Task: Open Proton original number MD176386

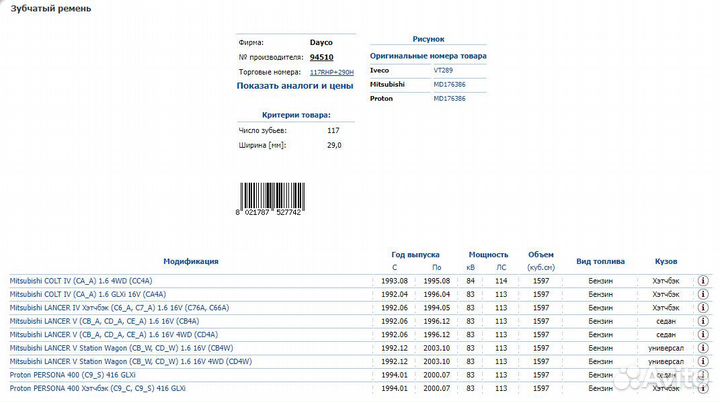Action: pyautogui.click(x=449, y=100)
